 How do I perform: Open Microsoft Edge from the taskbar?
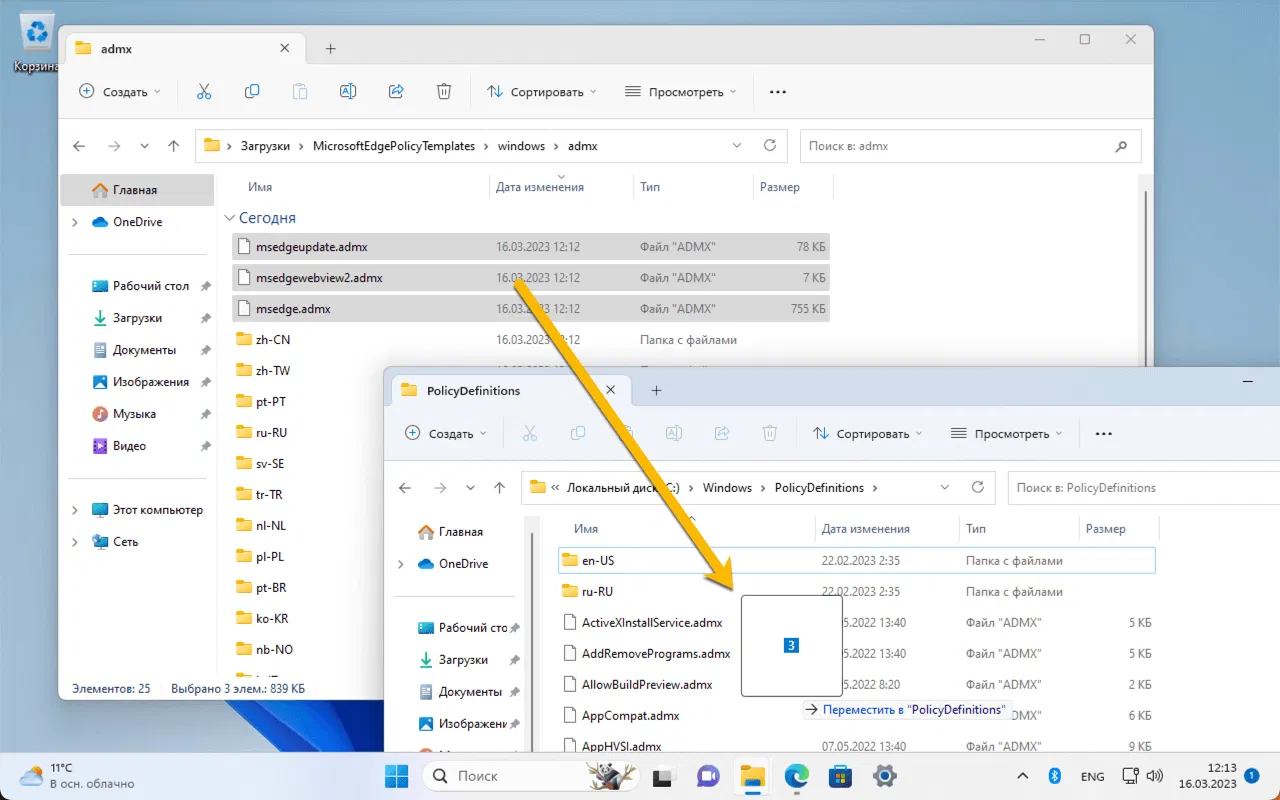coord(796,776)
